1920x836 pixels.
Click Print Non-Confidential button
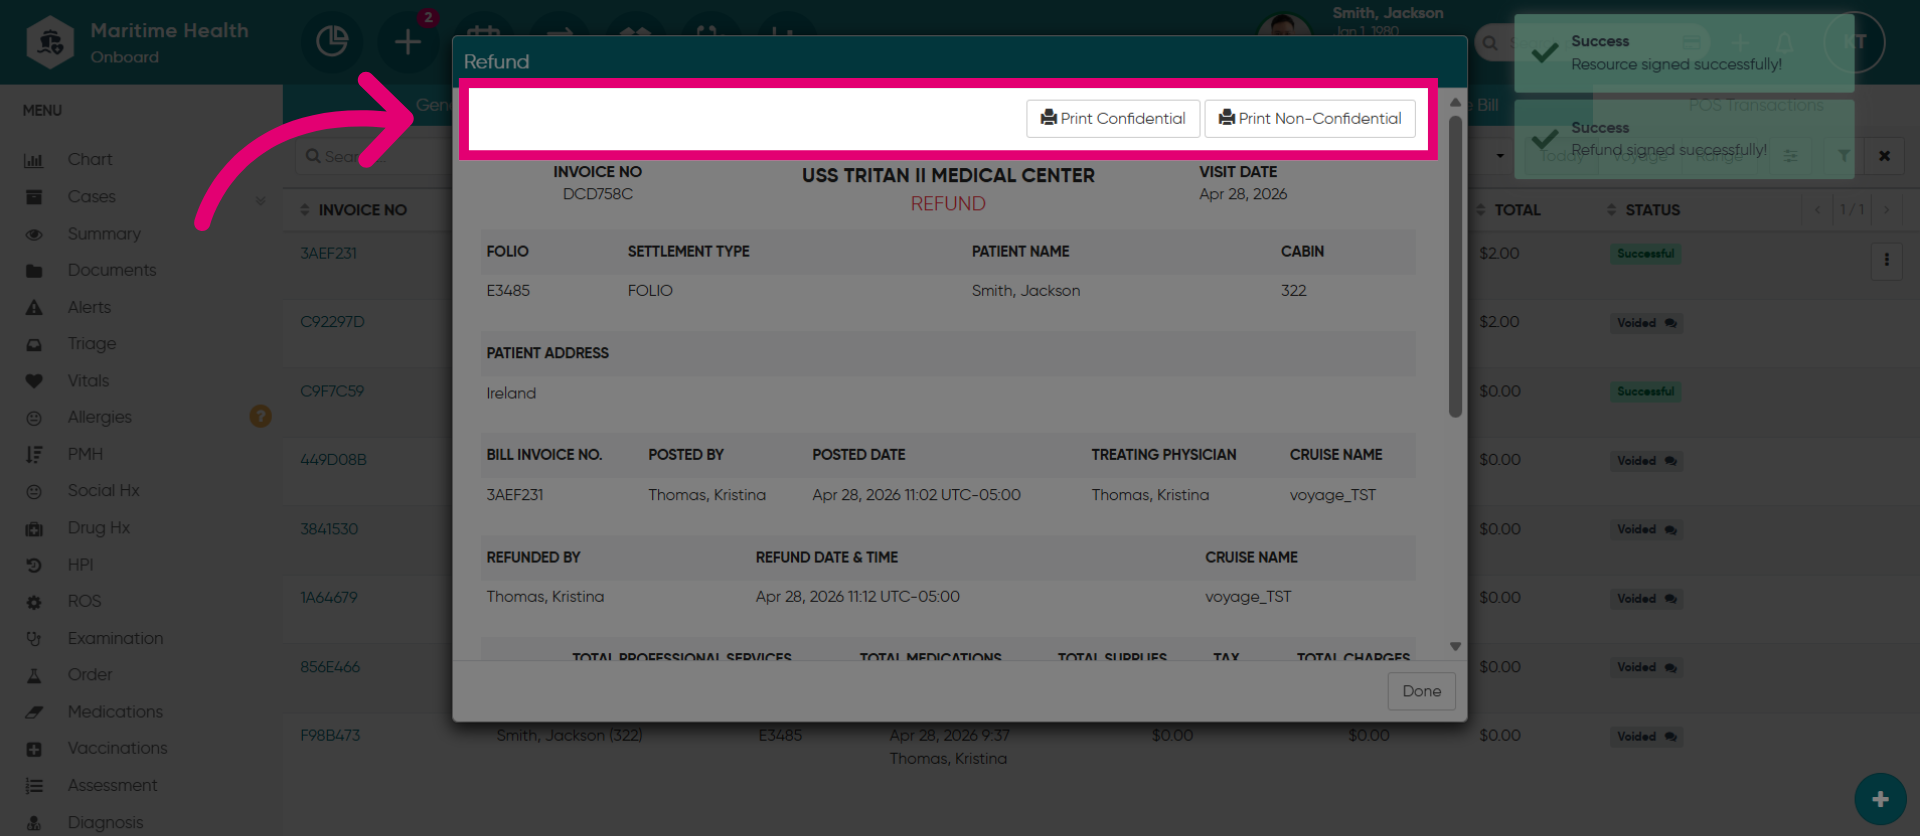click(x=1310, y=118)
